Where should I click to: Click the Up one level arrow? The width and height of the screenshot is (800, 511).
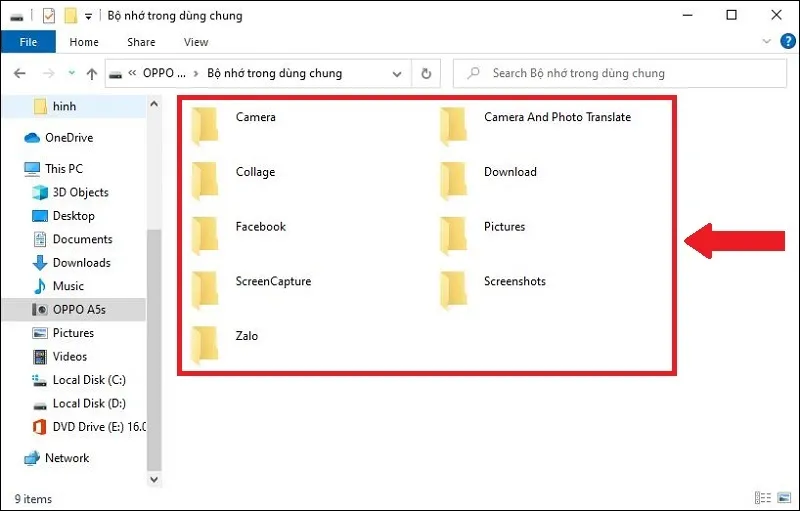coord(92,74)
